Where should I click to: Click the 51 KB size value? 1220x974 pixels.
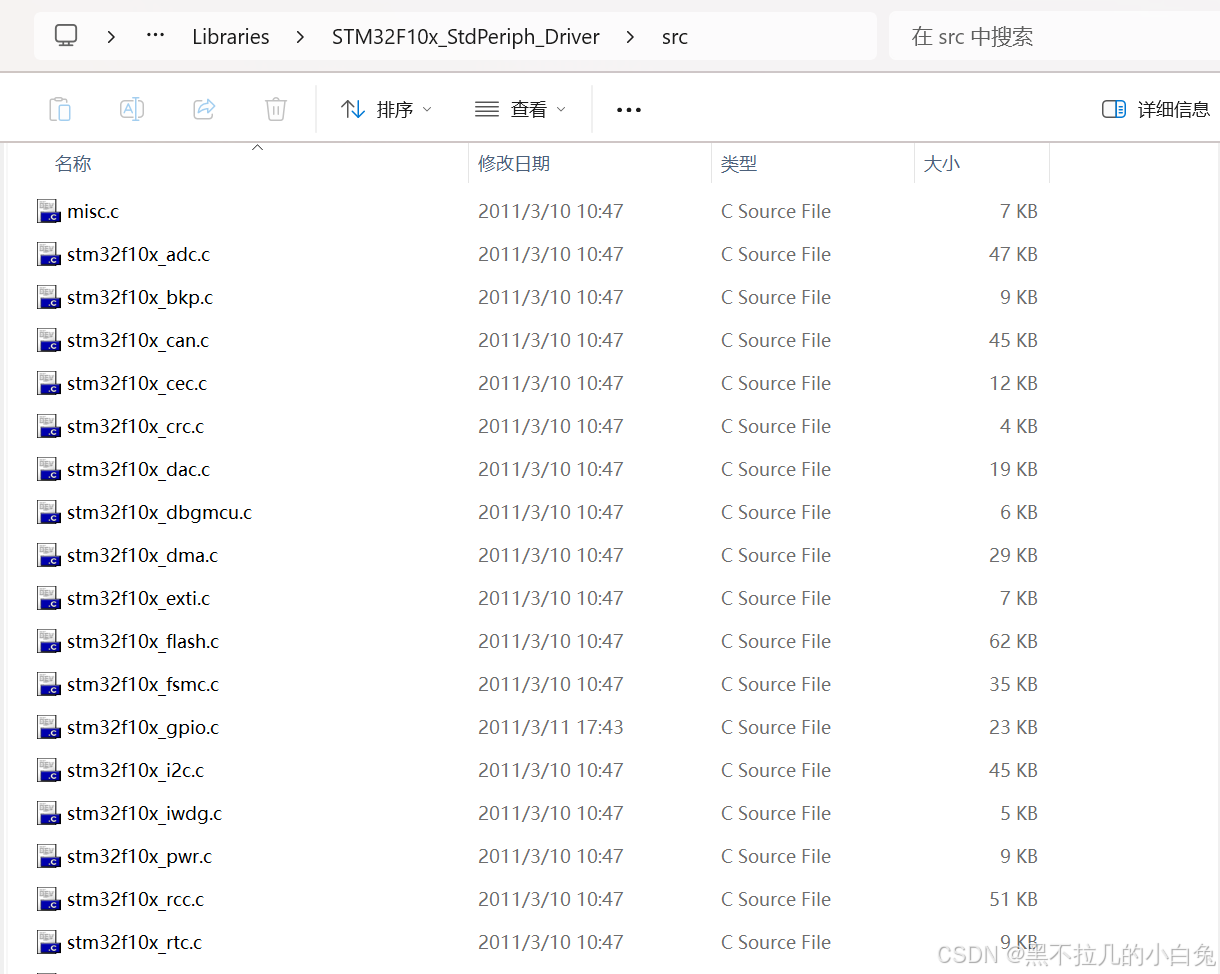[1013, 899]
